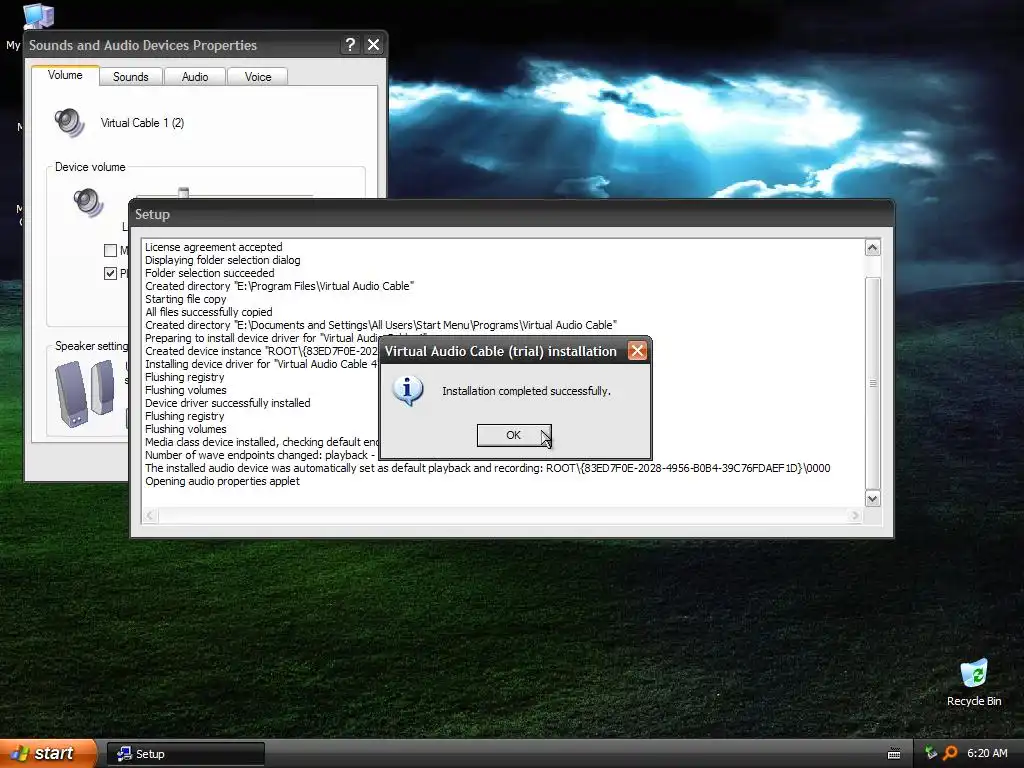
Task: Click the 'All files successfully copied' log line
Action: tap(208, 312)
